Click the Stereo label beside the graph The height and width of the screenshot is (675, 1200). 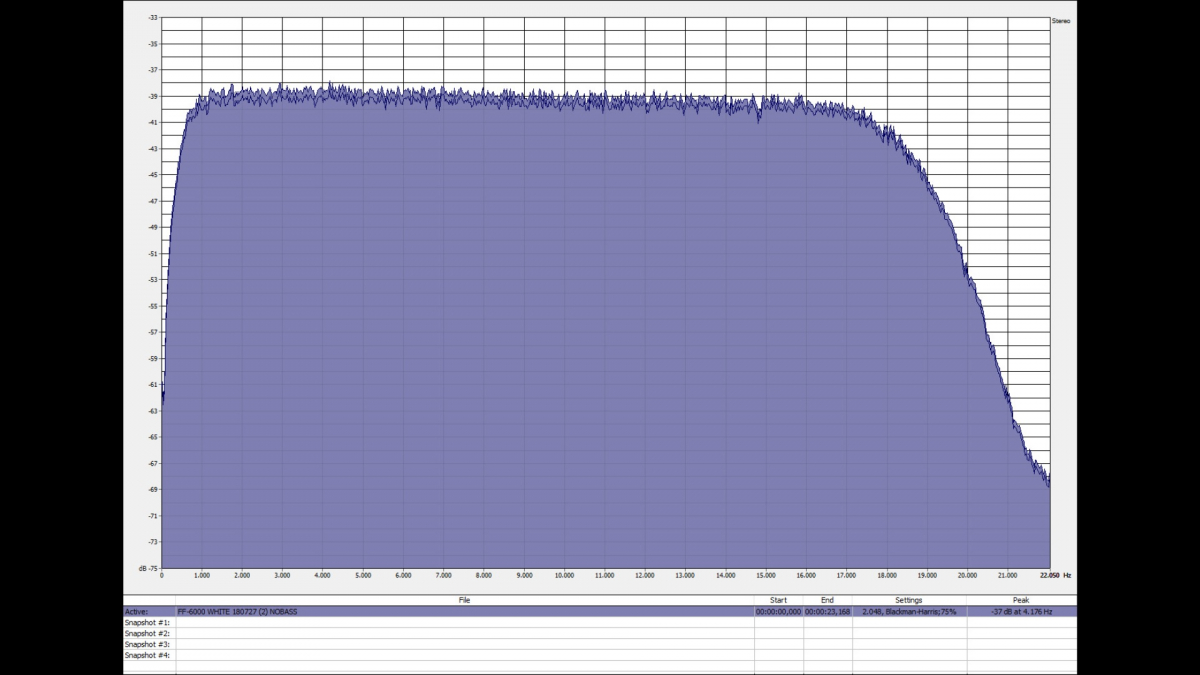[x=1061, y=21]
